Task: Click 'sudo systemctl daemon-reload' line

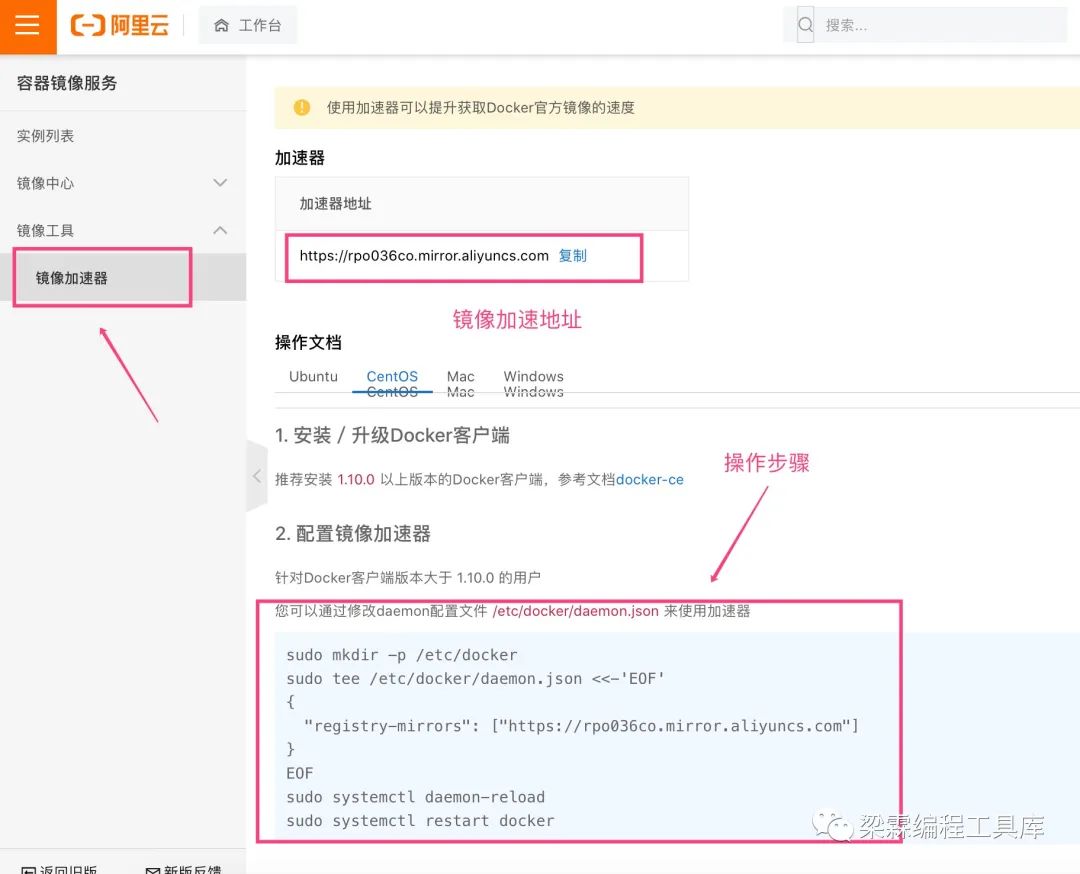Action: (x=415, y=797)
